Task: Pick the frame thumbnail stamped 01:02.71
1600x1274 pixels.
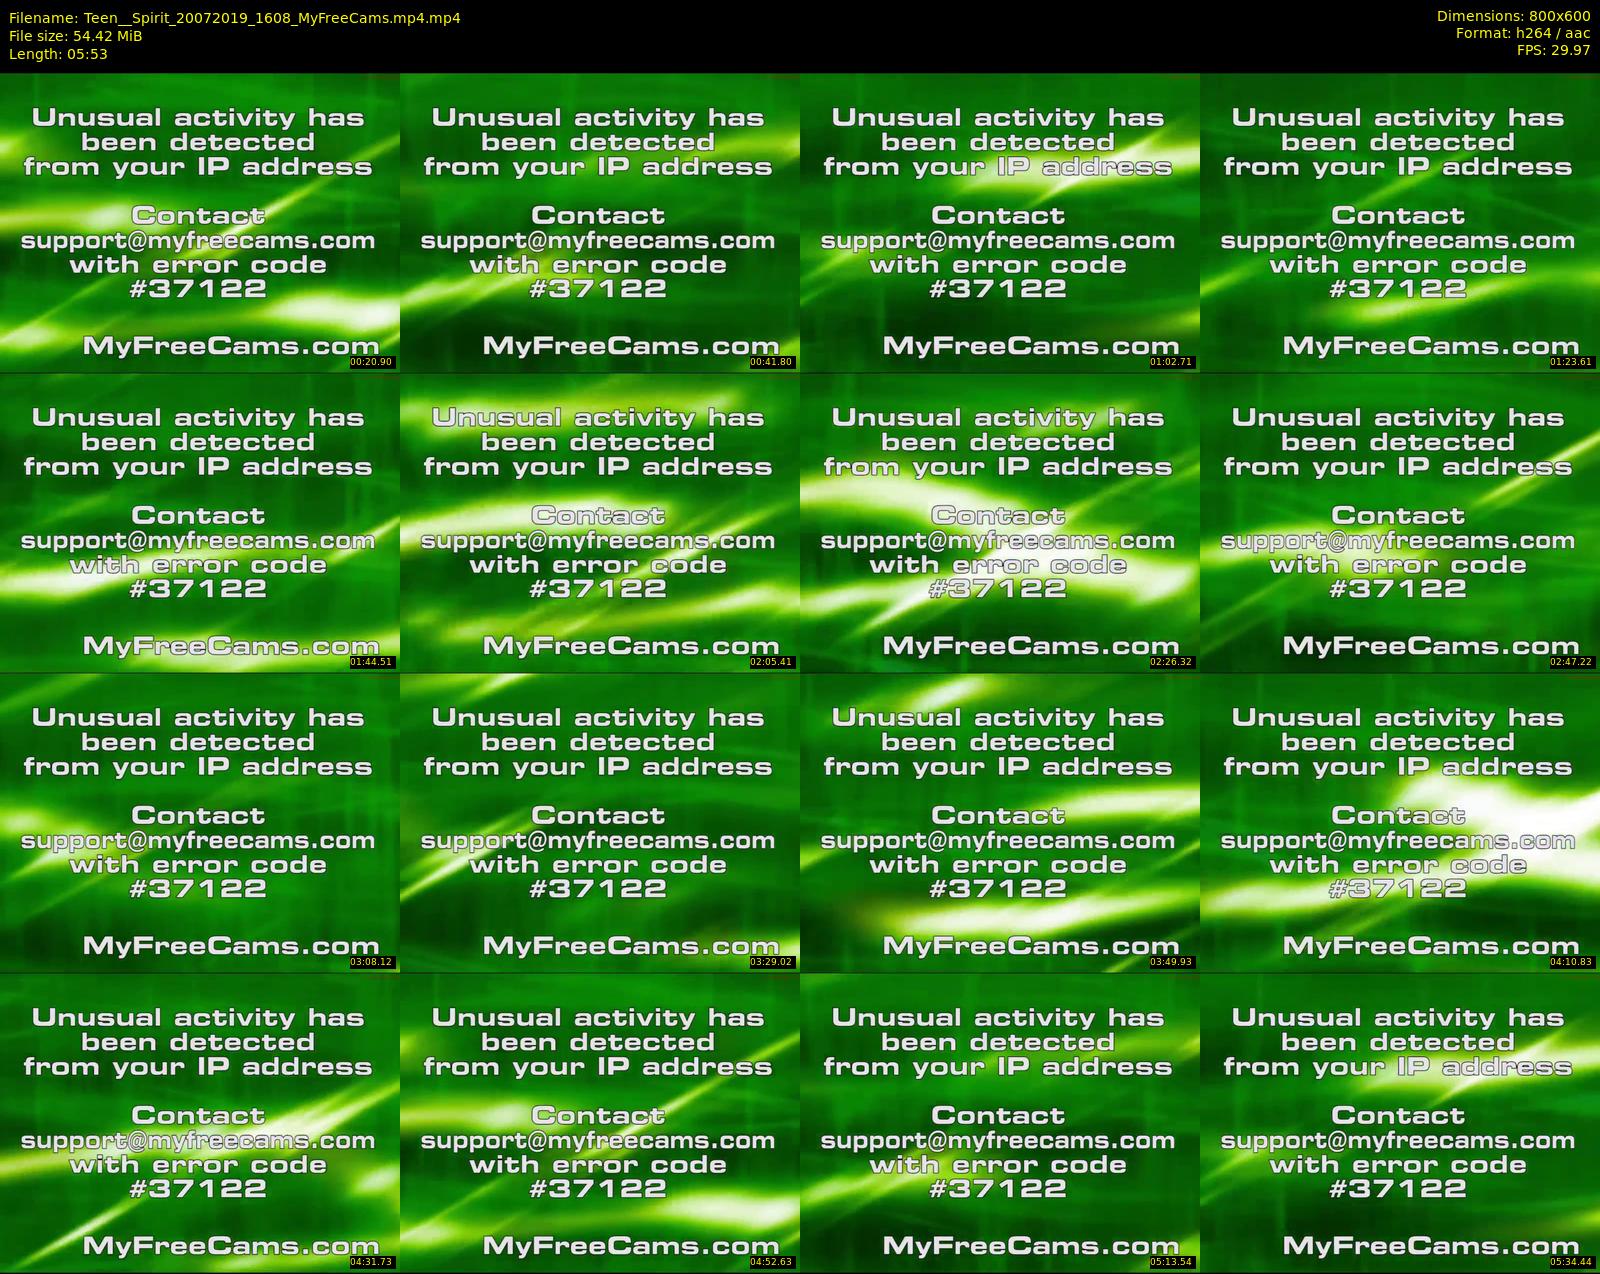Action: [x=999, y=222]
